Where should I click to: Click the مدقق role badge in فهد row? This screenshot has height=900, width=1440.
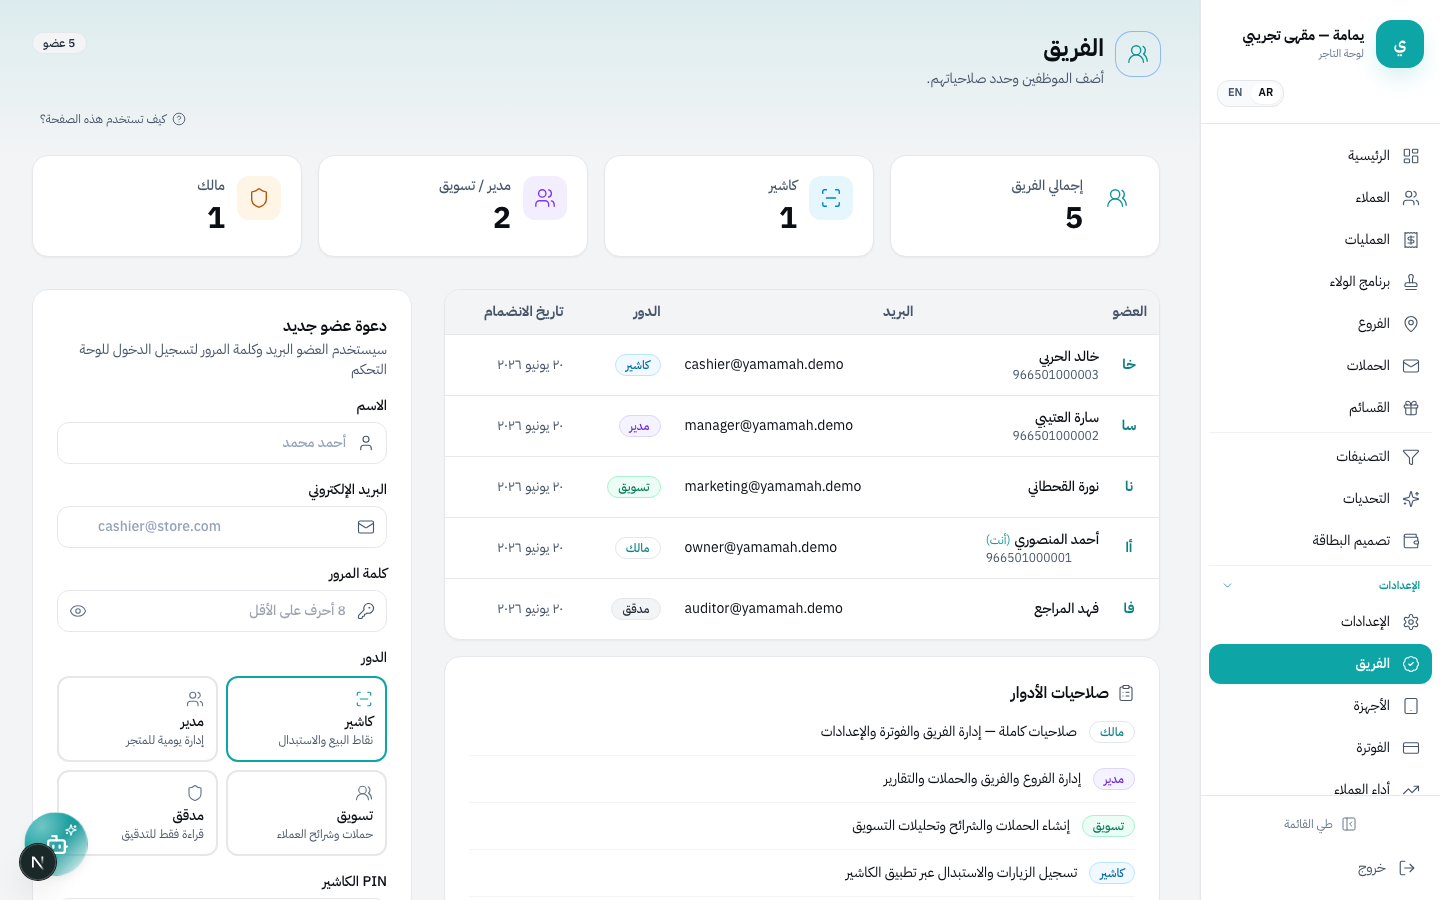click(x=636, y=609)
